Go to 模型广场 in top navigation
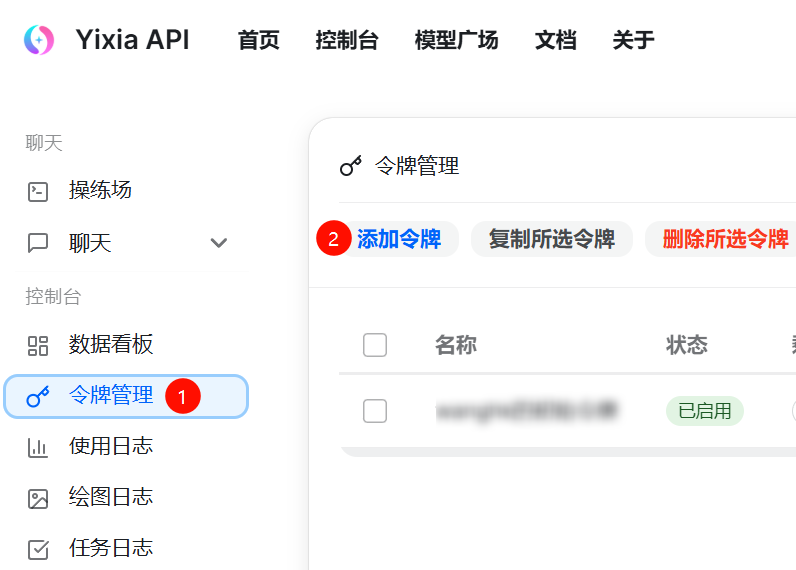 click(456, 40)
